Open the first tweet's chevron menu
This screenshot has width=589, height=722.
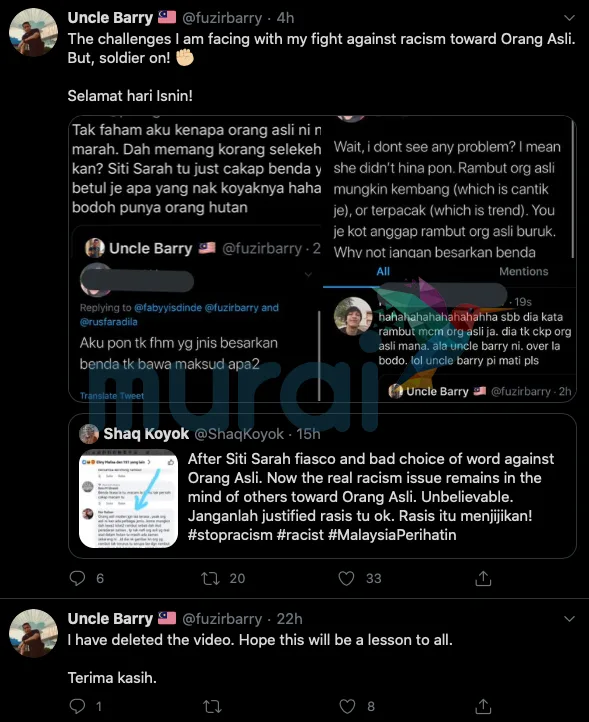tap(570, 18)
